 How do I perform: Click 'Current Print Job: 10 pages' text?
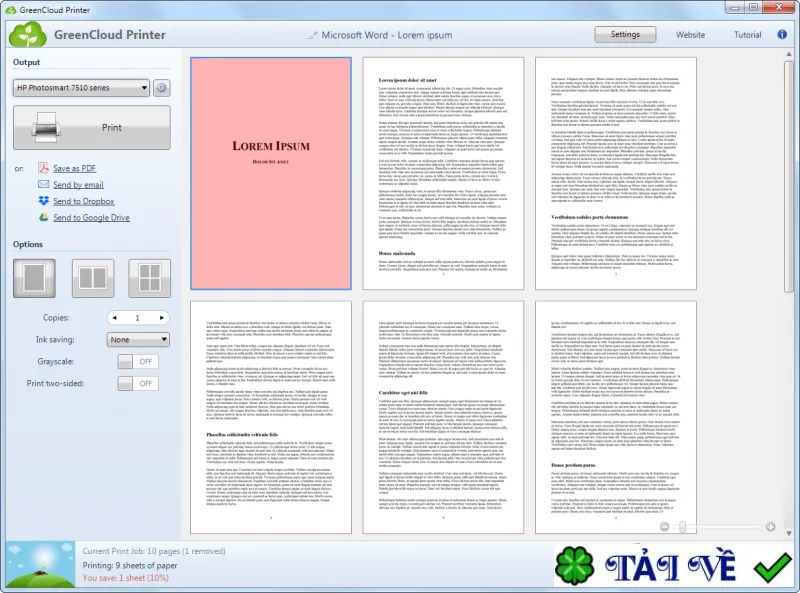point(154,551)
